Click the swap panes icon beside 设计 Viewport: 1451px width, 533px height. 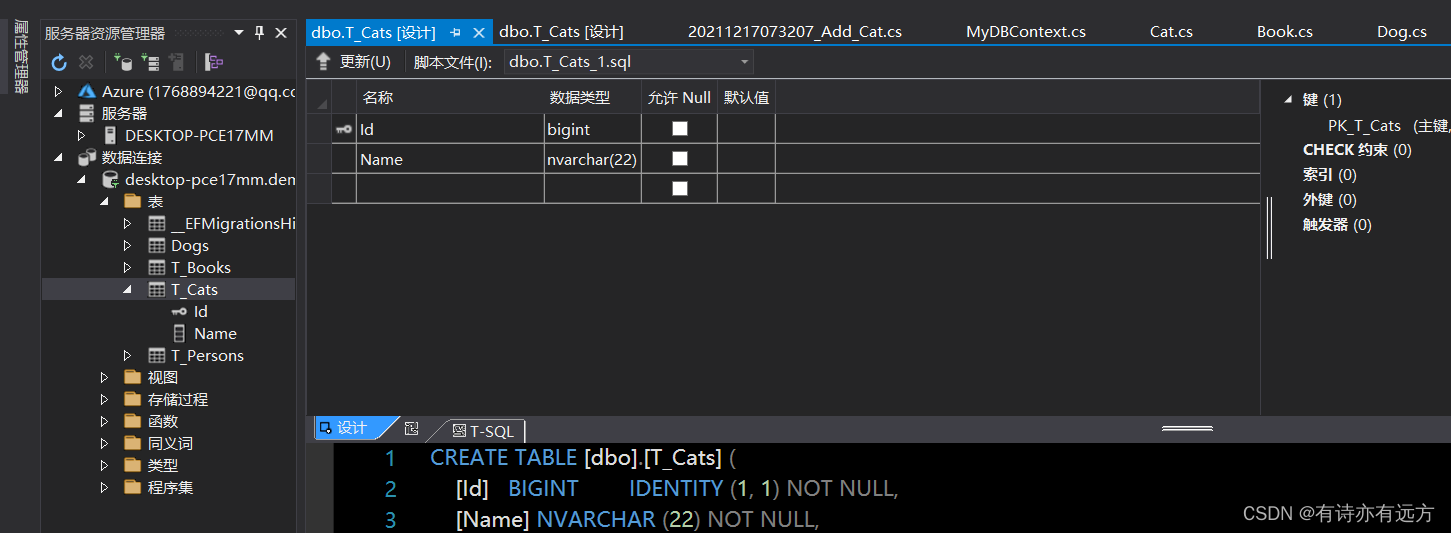coord(411,429)
